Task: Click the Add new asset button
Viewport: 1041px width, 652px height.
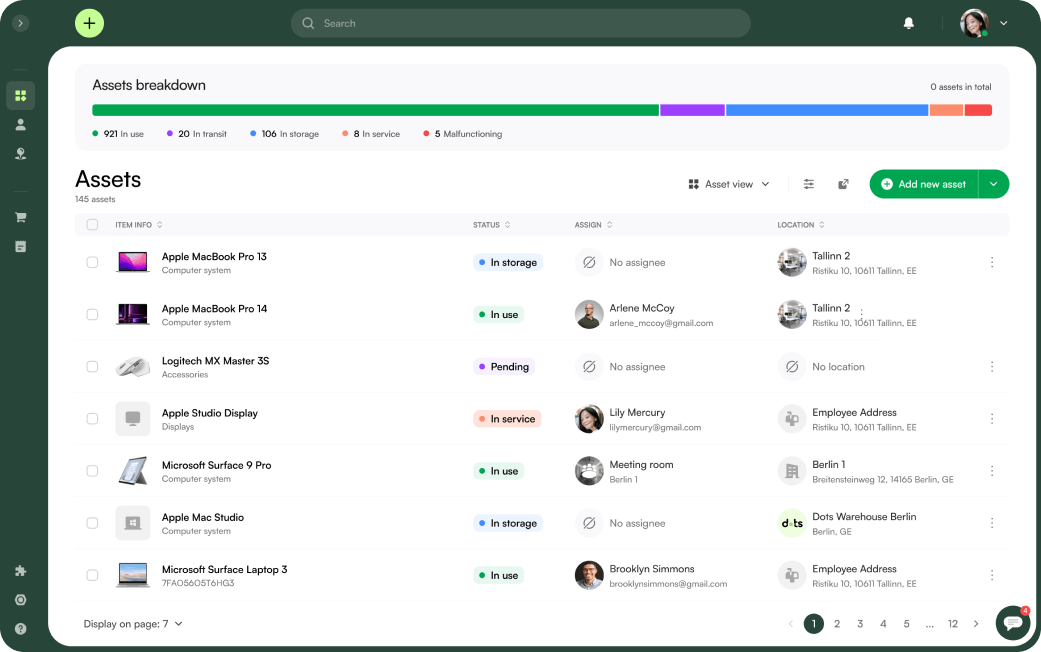Action: [x=923, y=184]
